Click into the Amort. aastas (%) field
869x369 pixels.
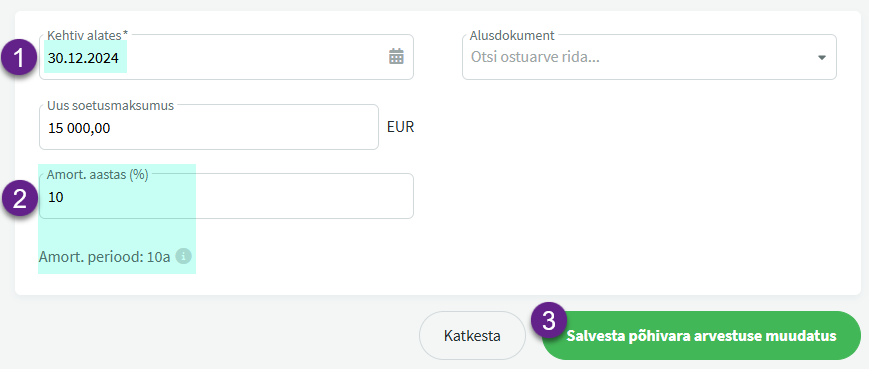click(x=226, y=196)
